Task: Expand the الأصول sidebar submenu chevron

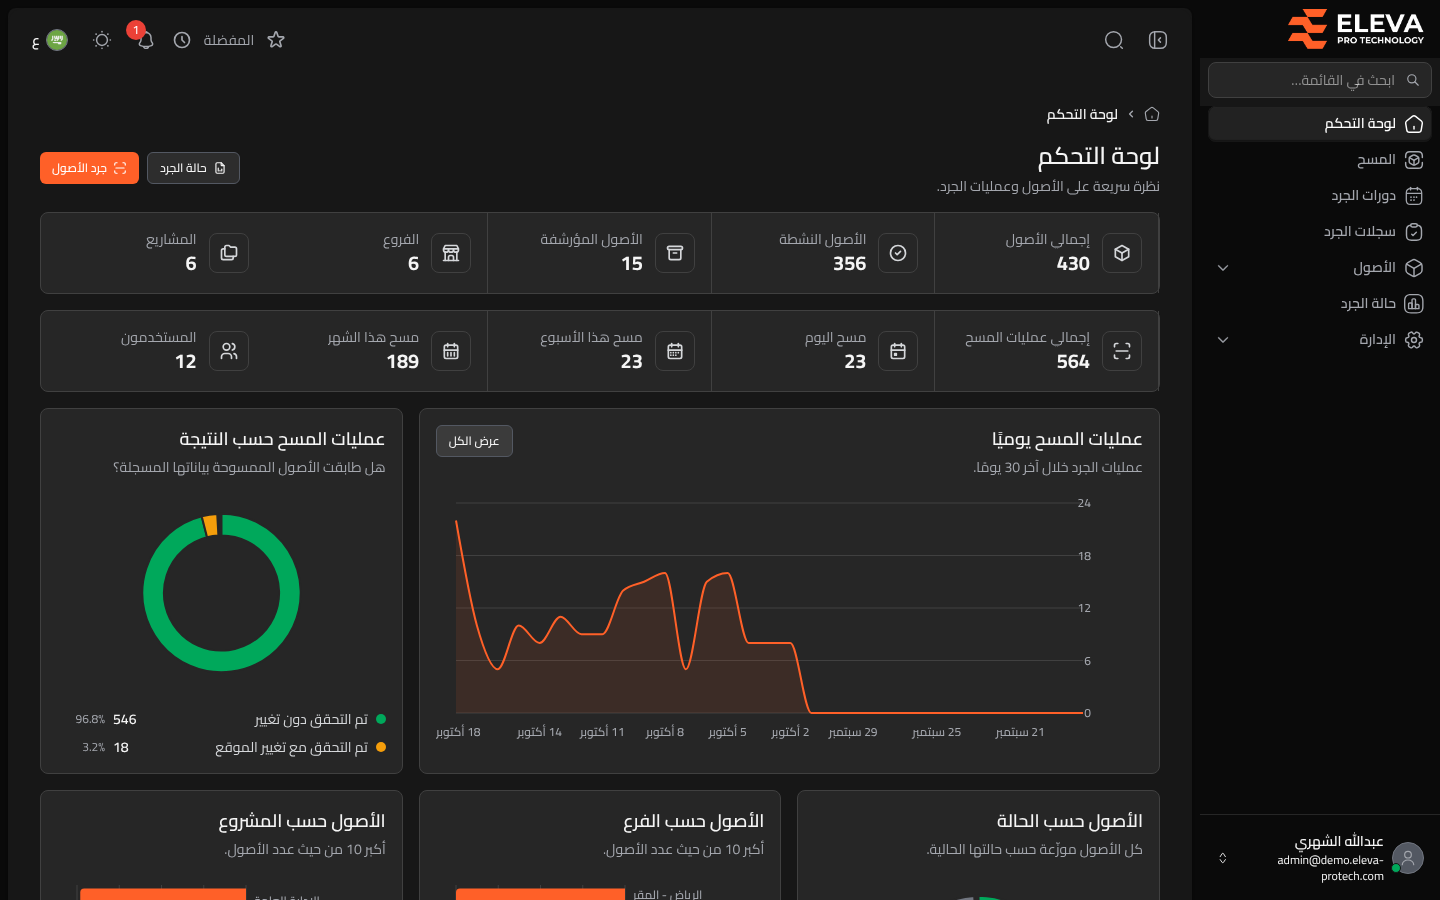Action: (x=1223, y=268)
